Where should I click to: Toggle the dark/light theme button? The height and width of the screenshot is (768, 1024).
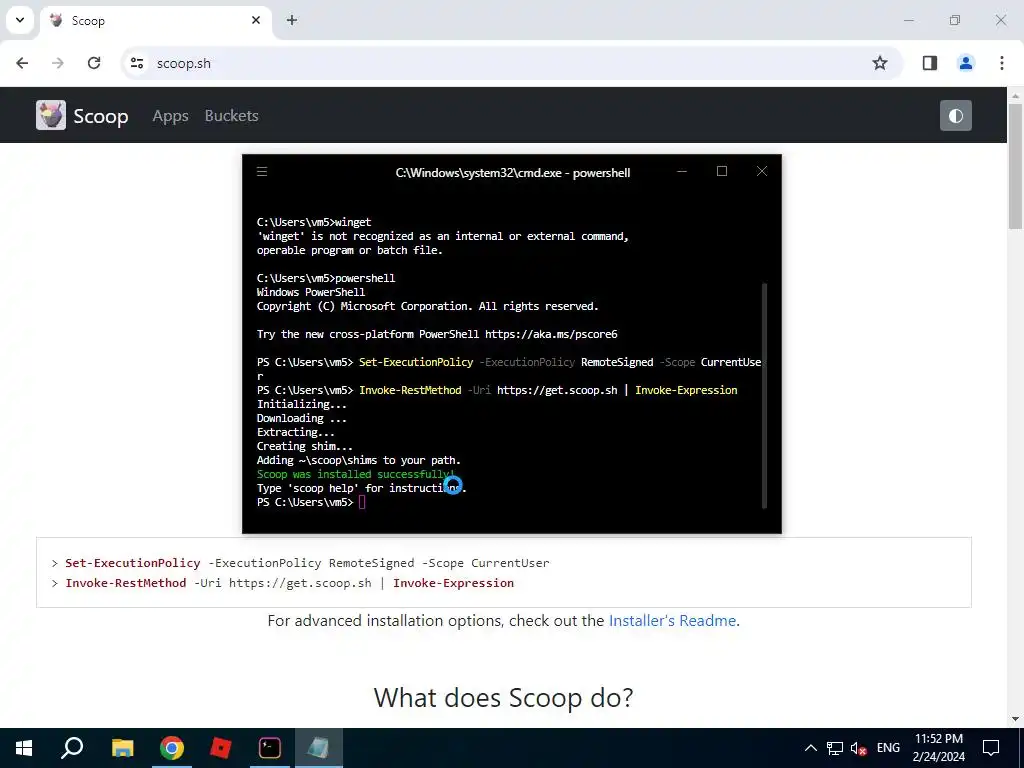click(x=955, y=116)
